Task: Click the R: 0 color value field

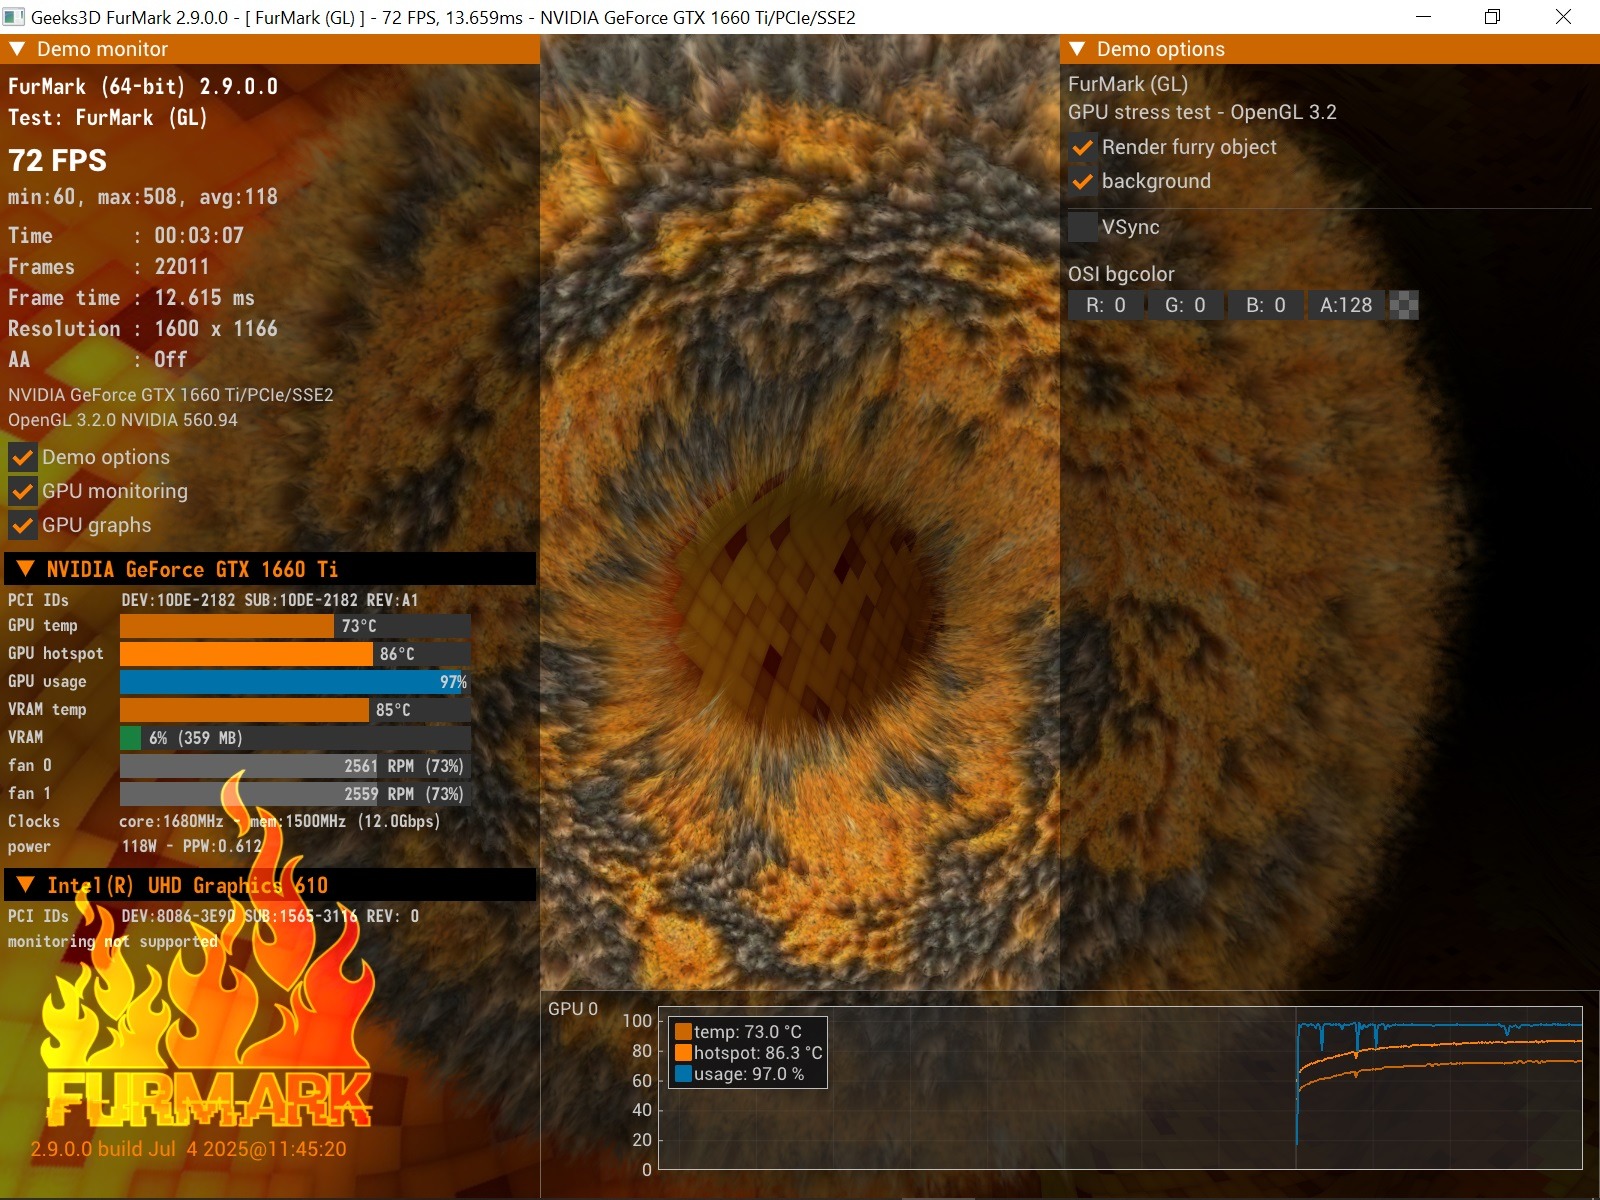Action: (1106, 306)
